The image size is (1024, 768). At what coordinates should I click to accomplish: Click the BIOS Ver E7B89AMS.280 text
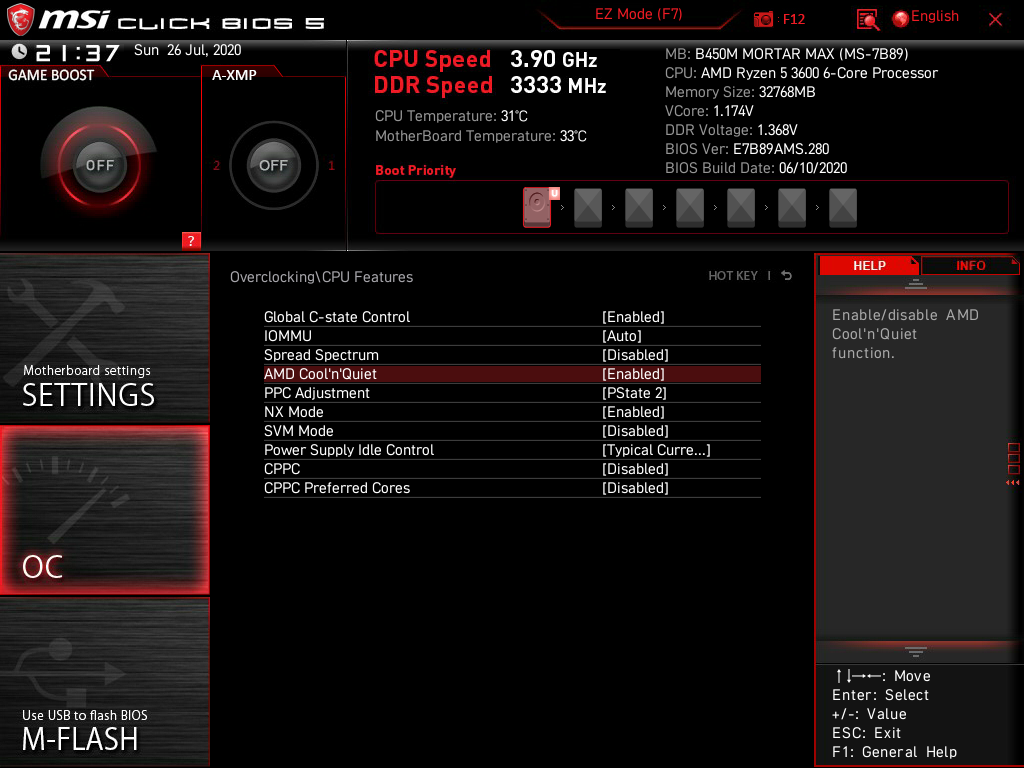(x=747, y=149)
